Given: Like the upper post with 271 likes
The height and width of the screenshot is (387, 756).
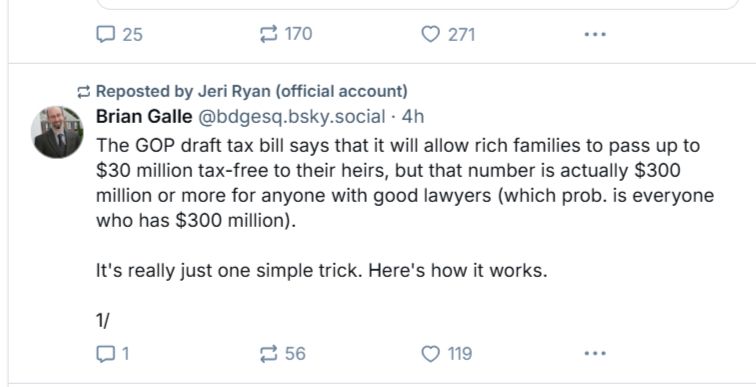Looking at the screenshot, I should coord(448,34).
